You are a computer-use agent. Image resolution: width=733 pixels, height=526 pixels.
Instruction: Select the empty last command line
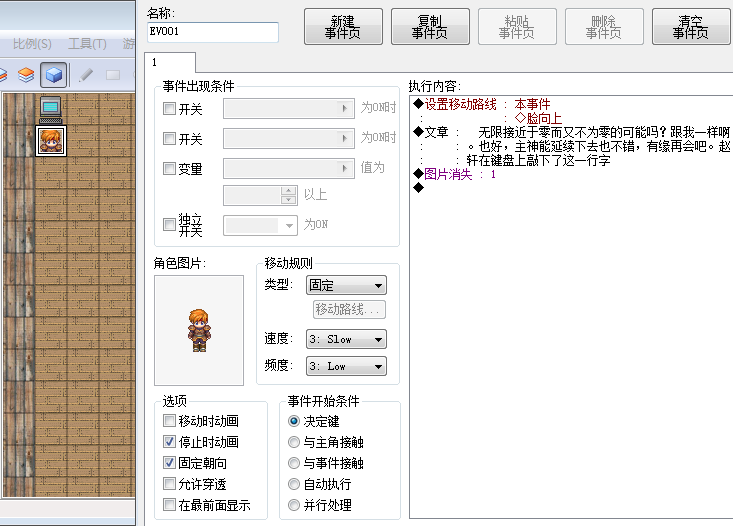click(418, 188)
